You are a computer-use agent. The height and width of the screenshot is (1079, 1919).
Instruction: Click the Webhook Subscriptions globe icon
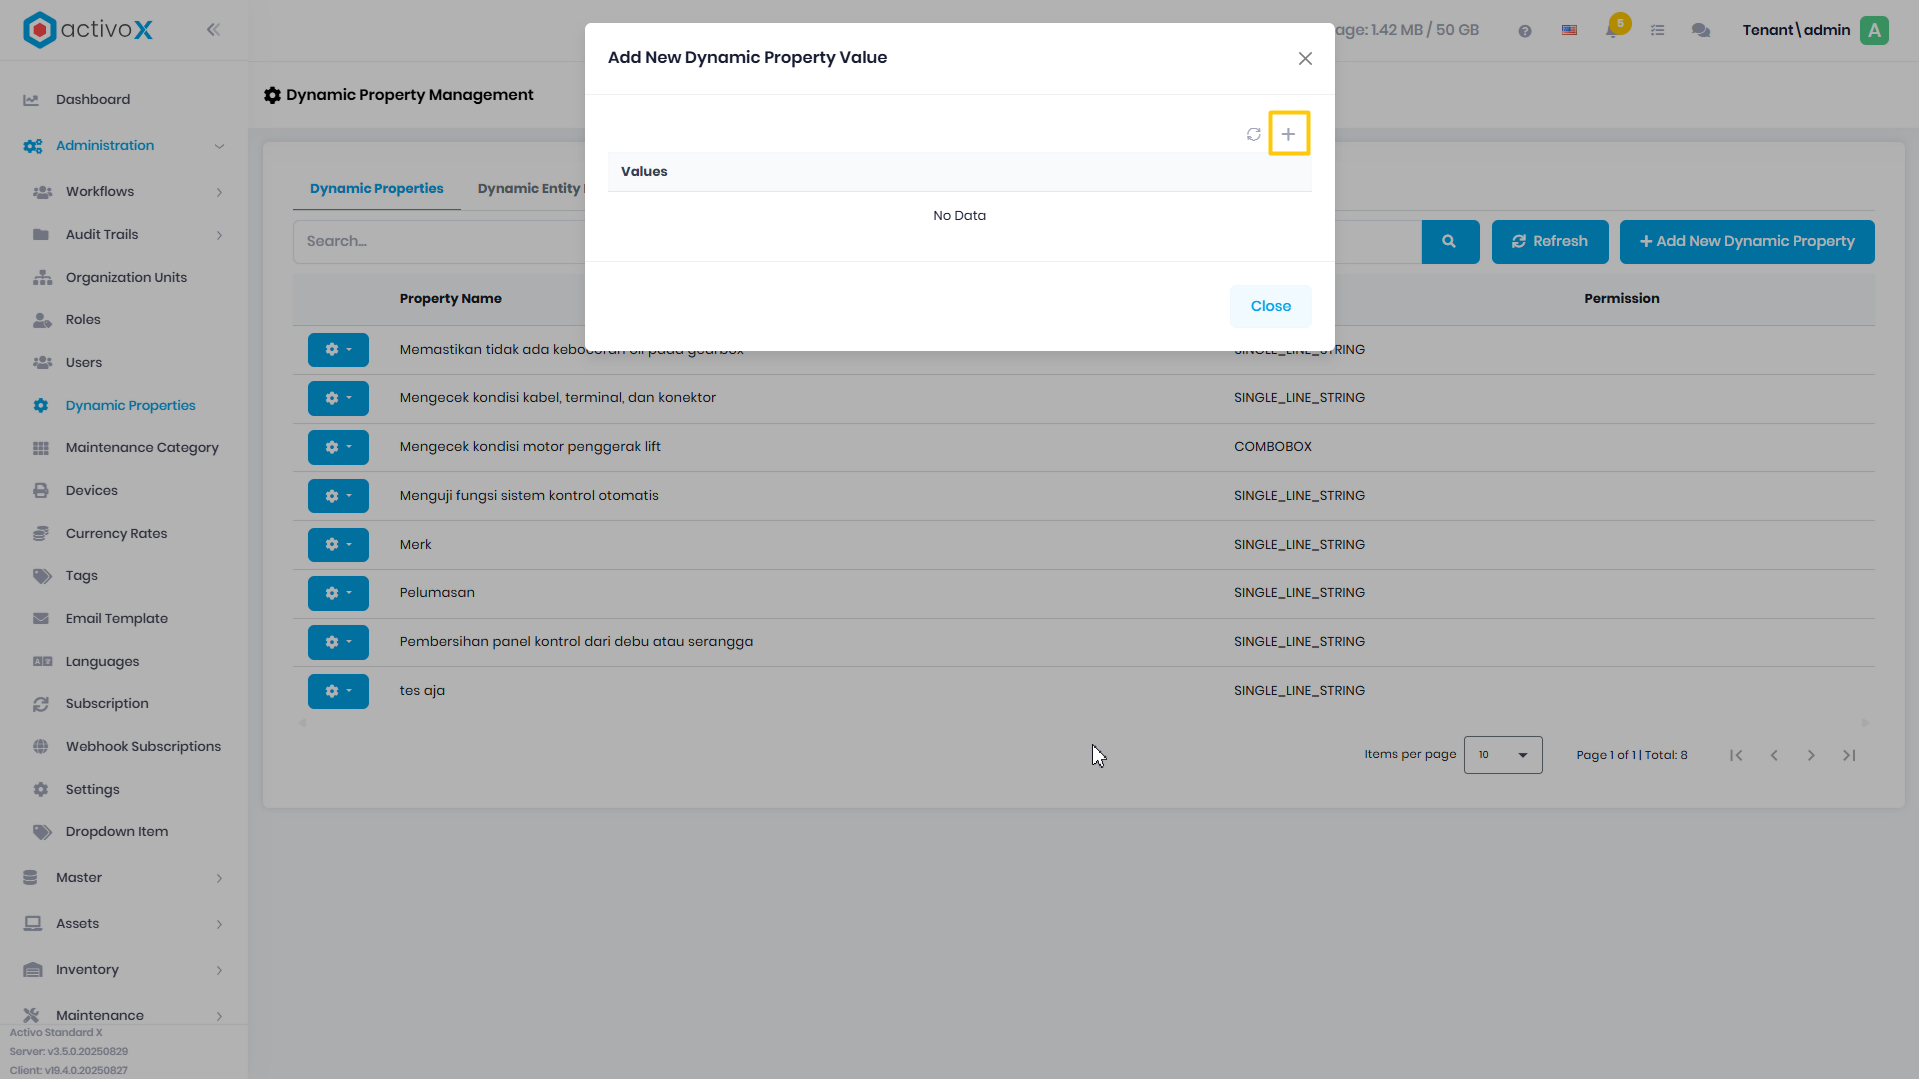point(41,747)
